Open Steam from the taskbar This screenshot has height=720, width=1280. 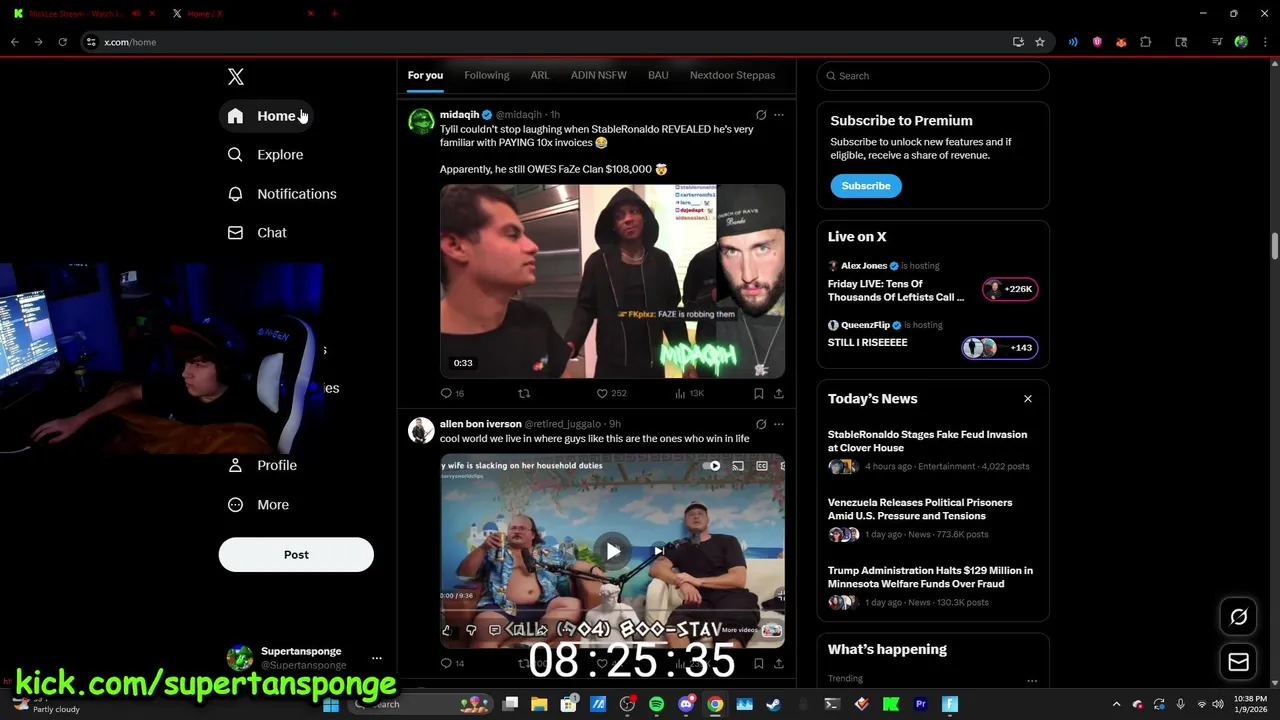click(773, 704)
